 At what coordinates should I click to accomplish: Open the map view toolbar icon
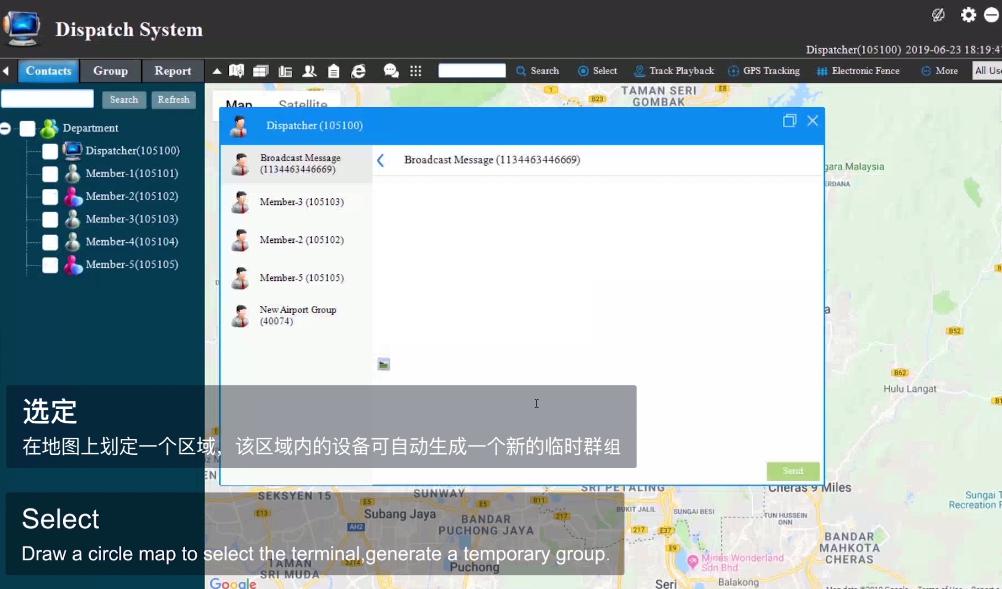coord(236,71)
